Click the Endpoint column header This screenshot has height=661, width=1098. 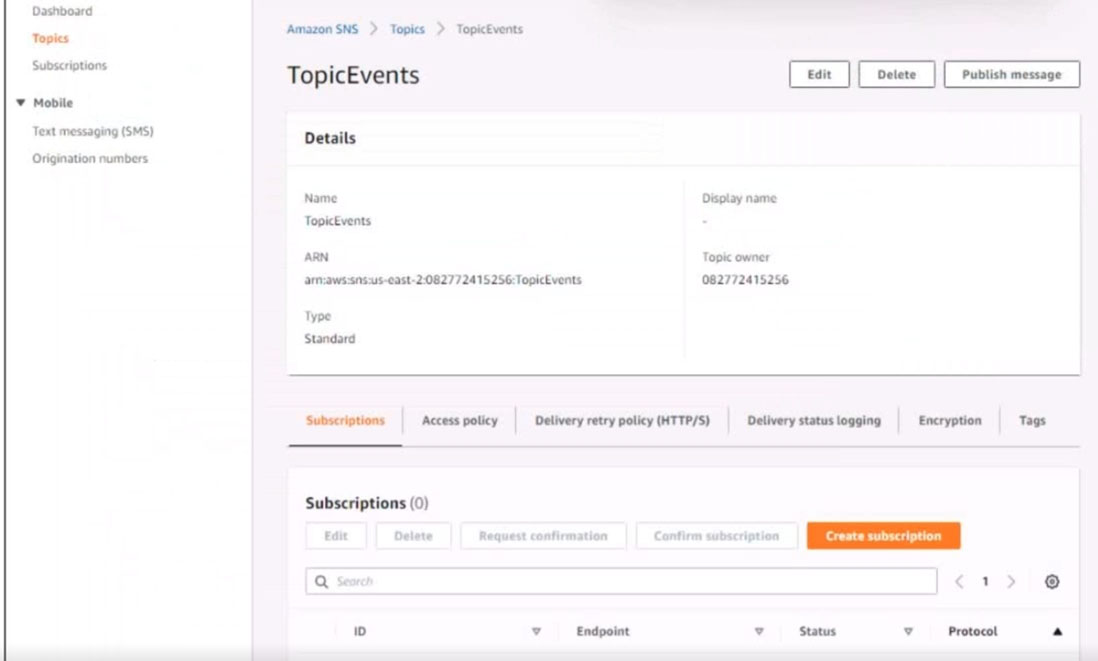[603, 631]
